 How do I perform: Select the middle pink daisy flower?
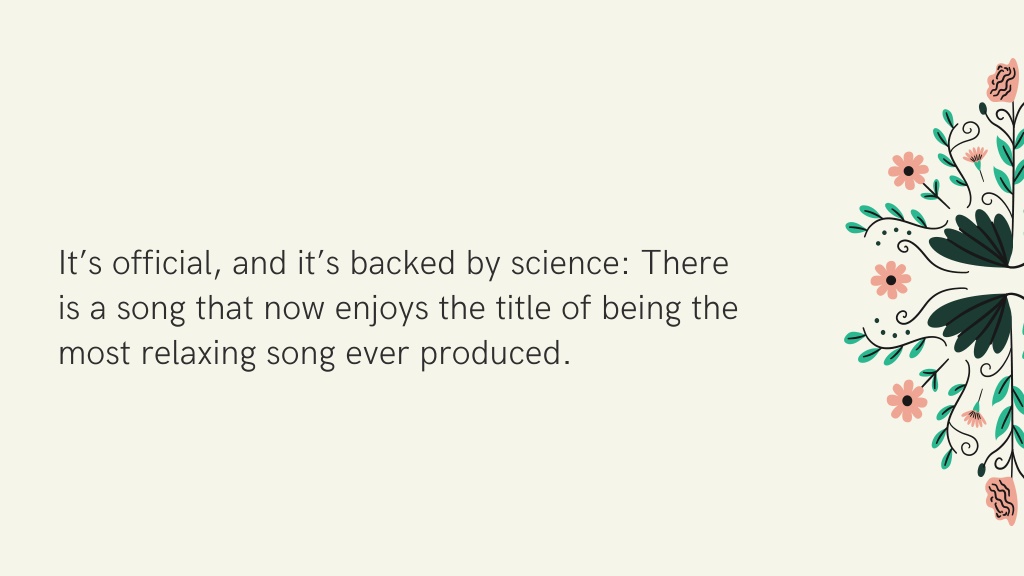click(891, 280)
